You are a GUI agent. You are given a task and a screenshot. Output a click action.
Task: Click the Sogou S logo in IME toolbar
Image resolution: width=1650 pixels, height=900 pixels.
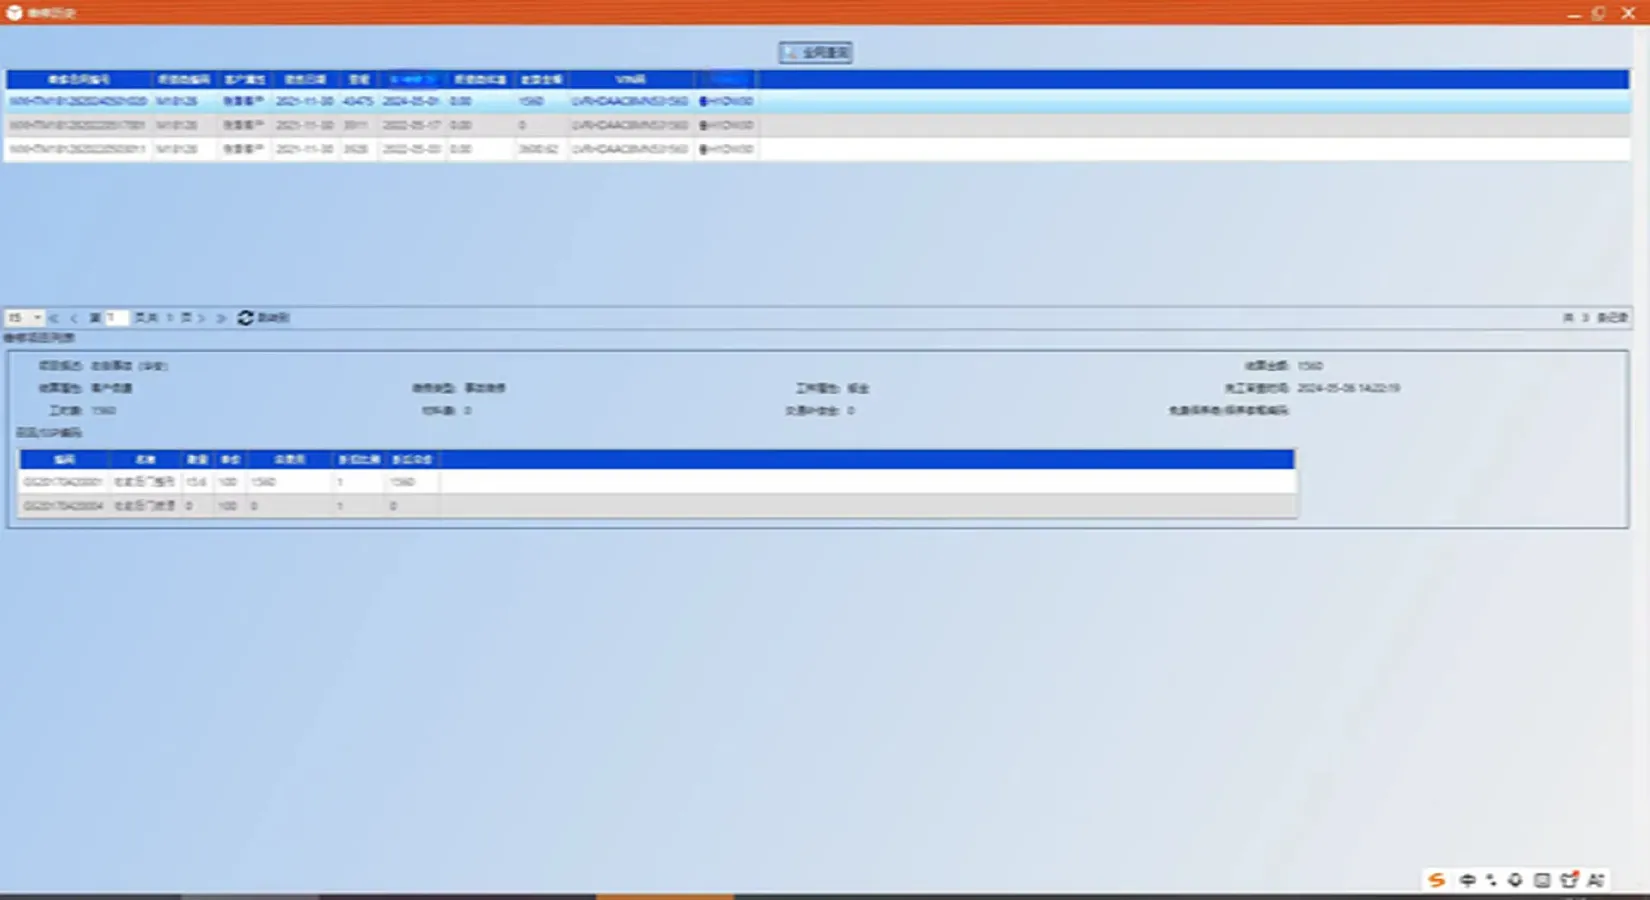(1437, 880)
